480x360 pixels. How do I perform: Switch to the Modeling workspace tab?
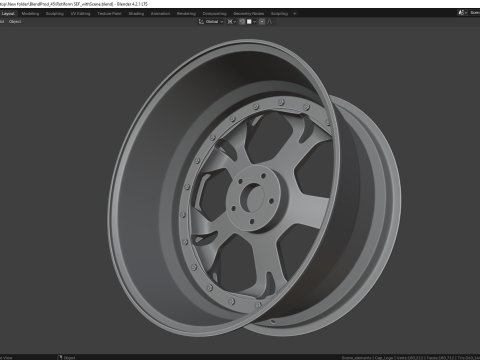[x=30, y=14]
